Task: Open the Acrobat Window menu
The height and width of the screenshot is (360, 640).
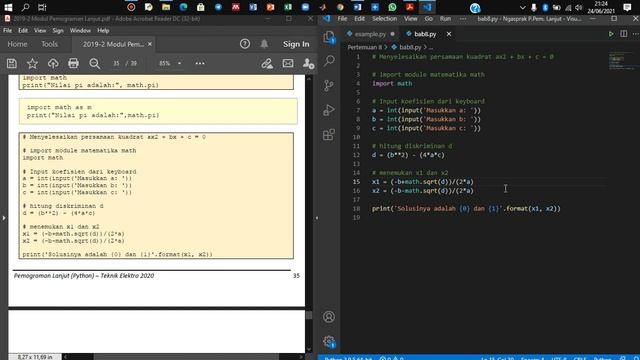Action: pos(80,31)
